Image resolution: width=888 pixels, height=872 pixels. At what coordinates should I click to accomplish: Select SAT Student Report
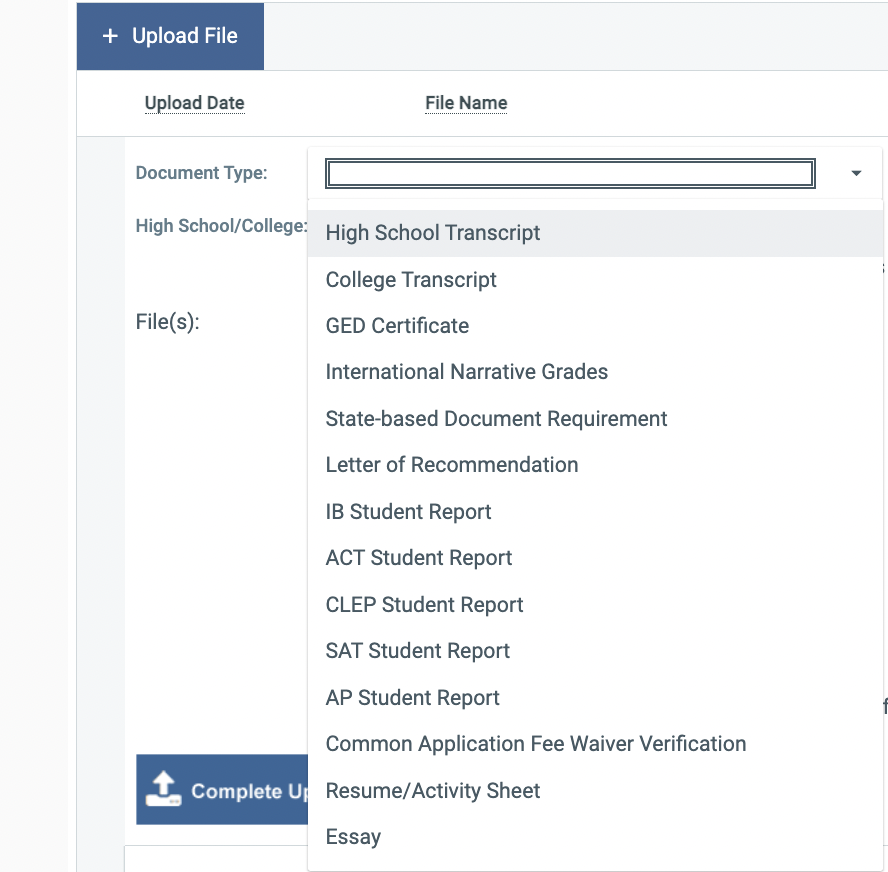coord(418,651)
